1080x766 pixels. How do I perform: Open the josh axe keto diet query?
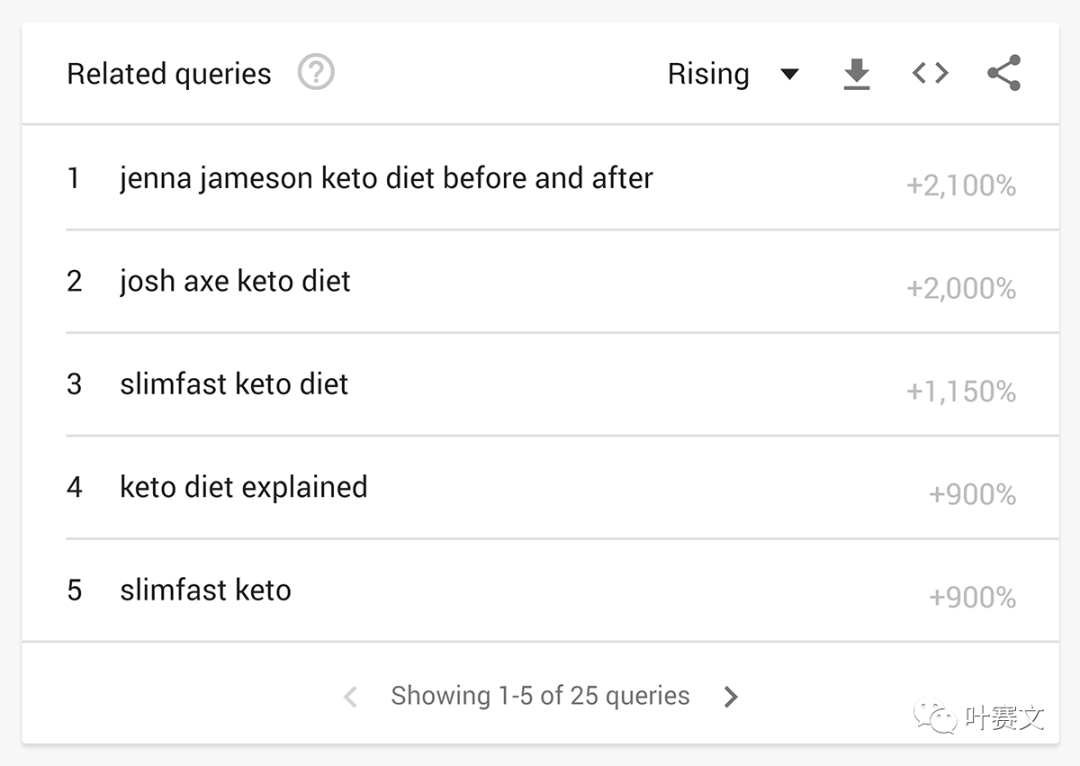click(x=235, y=281)
